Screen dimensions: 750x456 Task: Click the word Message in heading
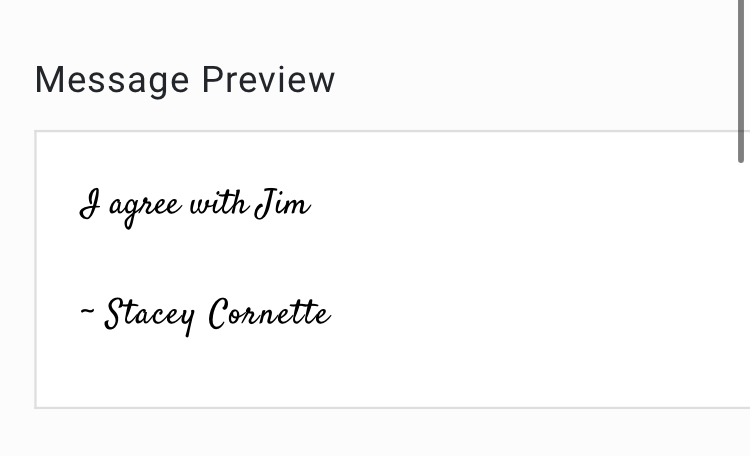112,80
